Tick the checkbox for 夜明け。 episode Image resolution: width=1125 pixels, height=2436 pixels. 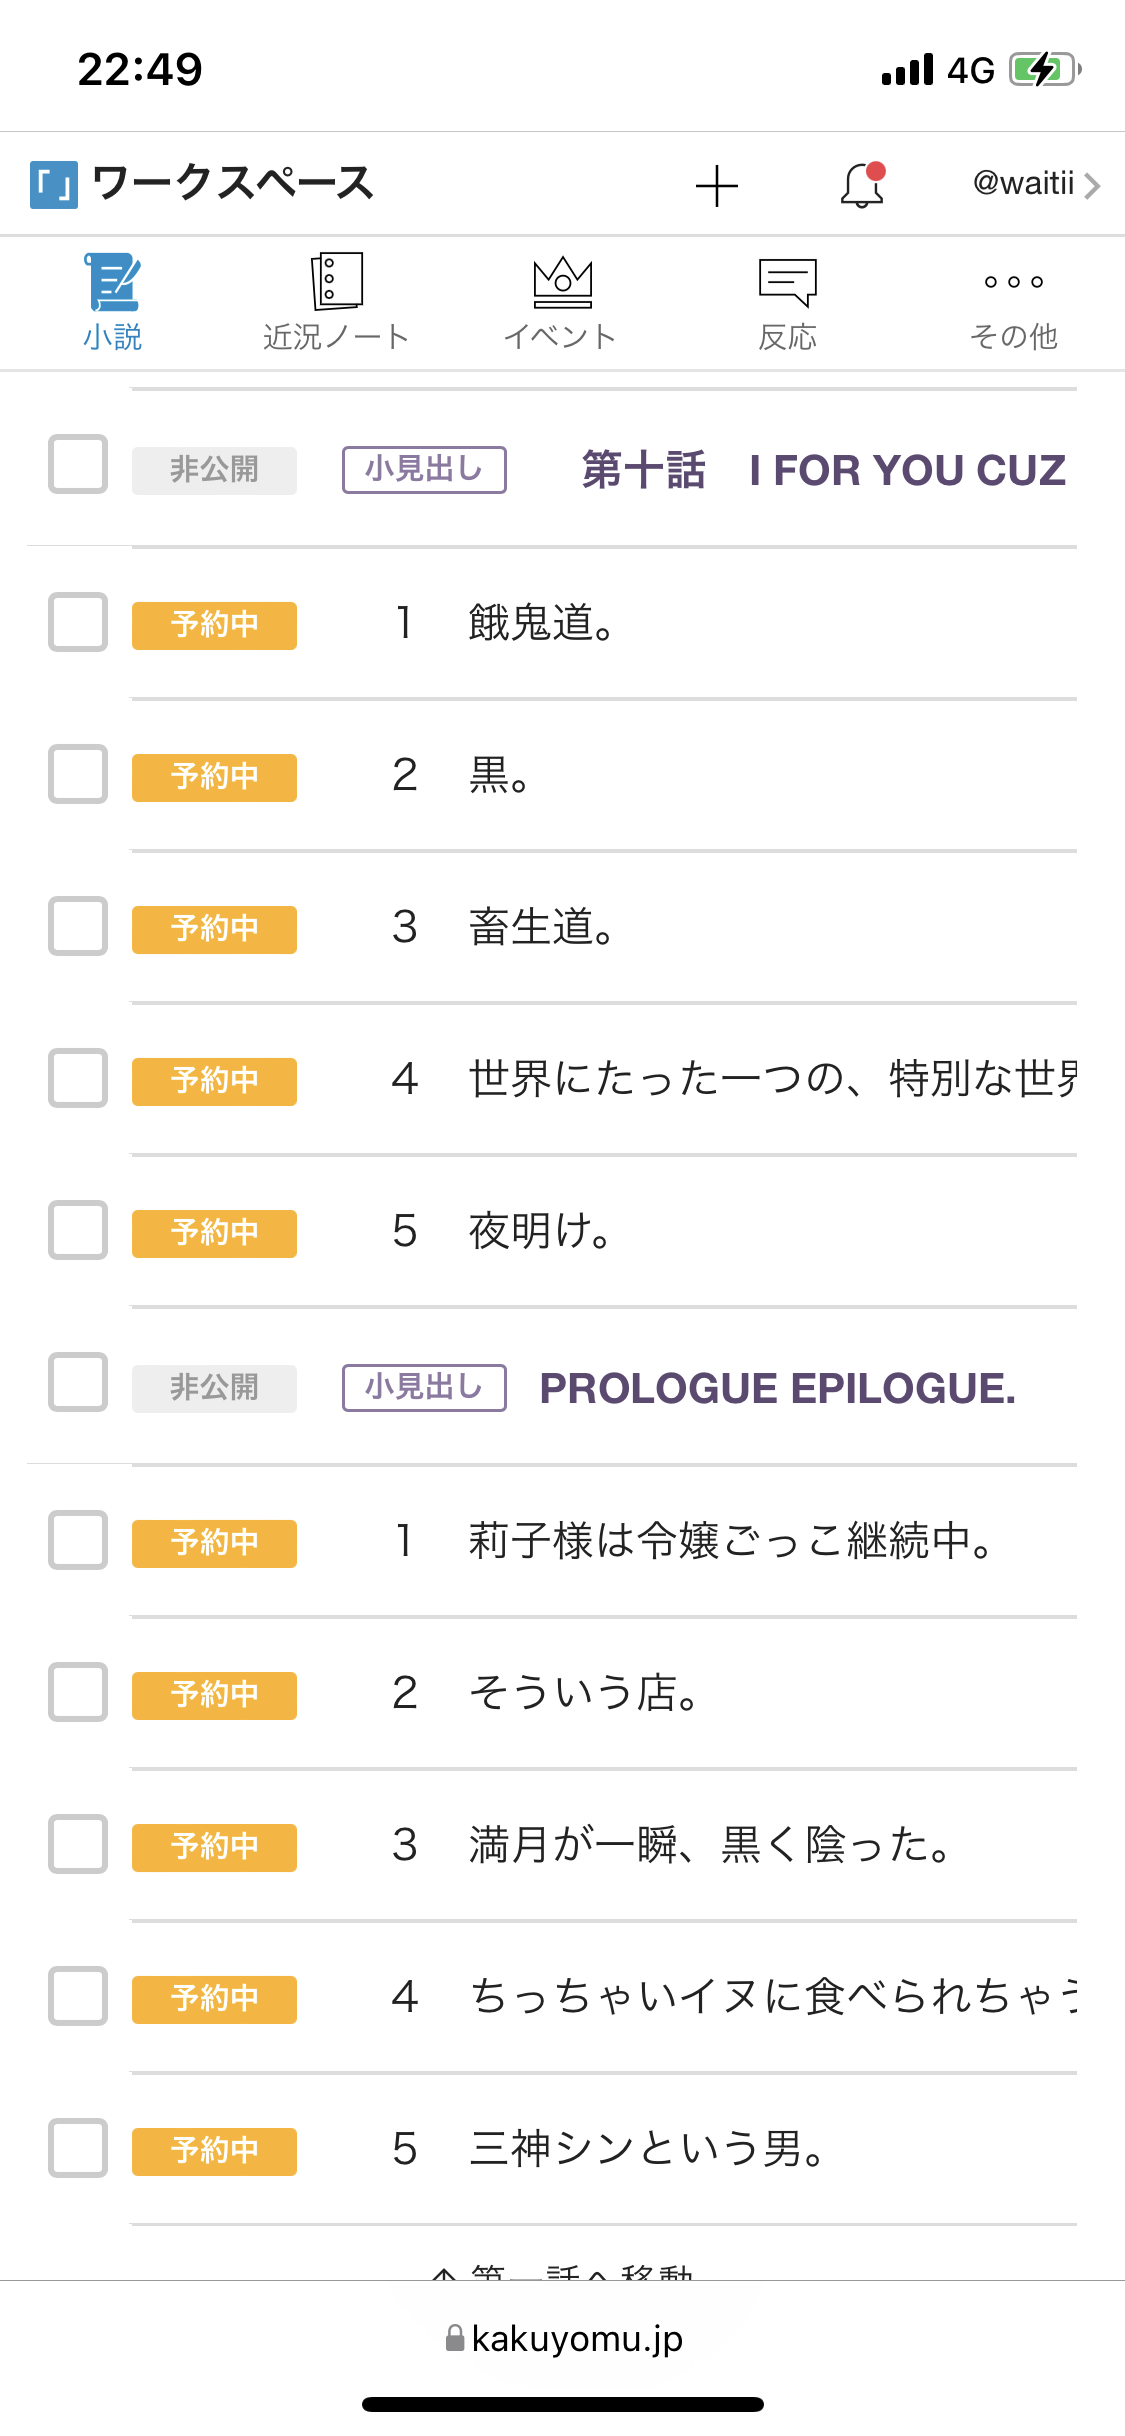(78, 1230)
